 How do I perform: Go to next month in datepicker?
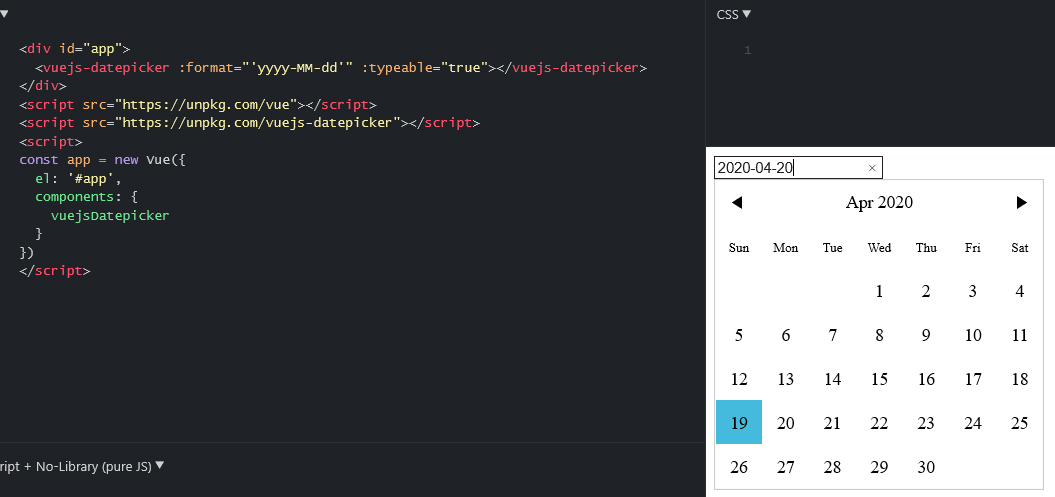coord(1021,202)
